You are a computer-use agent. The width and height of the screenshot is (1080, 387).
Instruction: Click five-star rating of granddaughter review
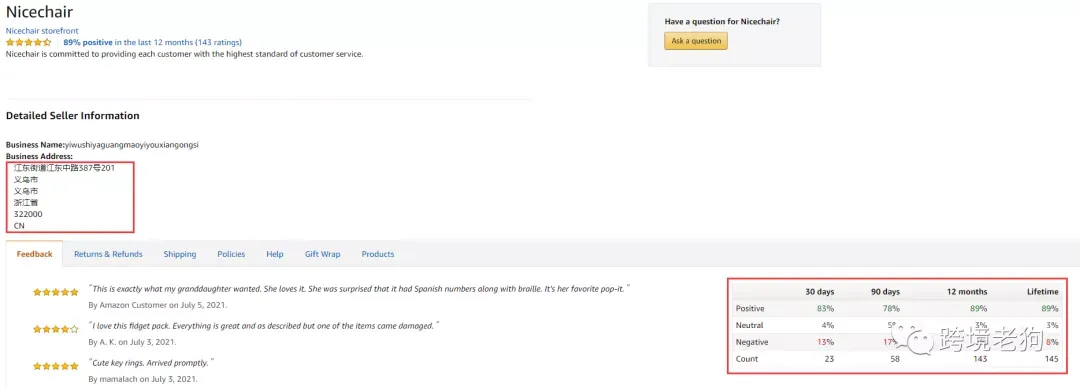(x=56, y=292)
